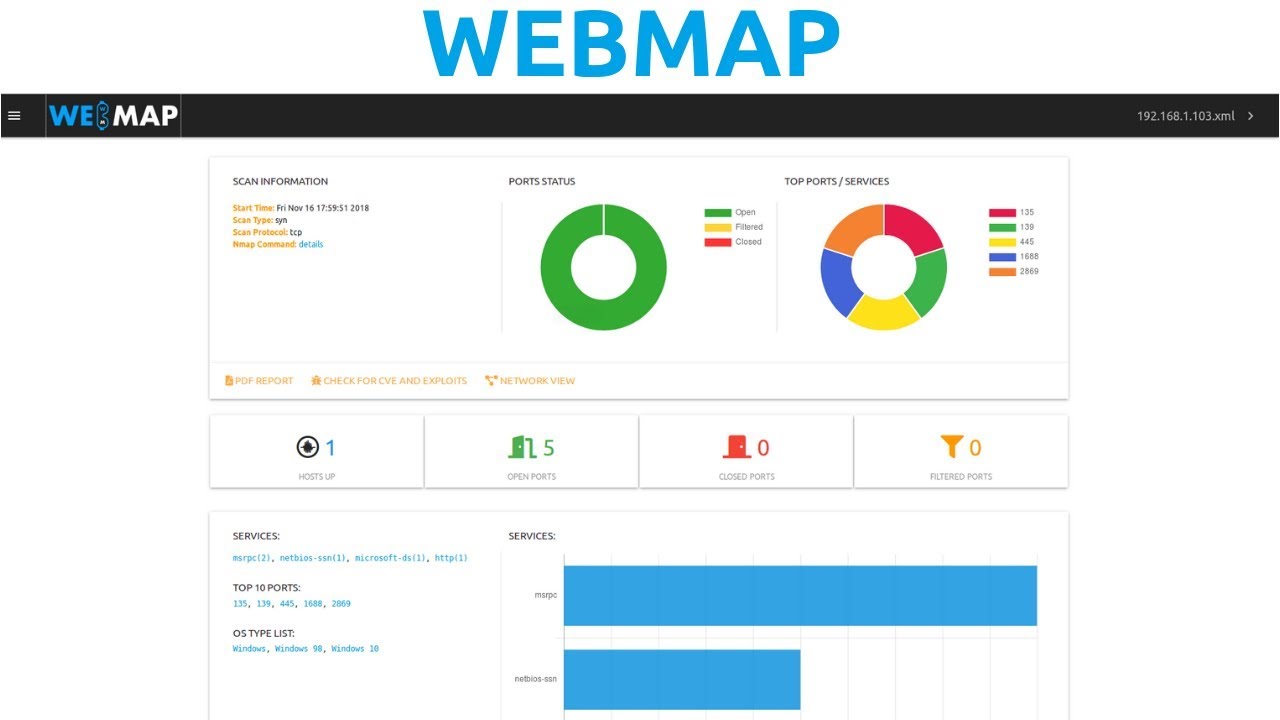
Task: Toggle the port 445 legend swatch
Action: [x=1002, y=242]
